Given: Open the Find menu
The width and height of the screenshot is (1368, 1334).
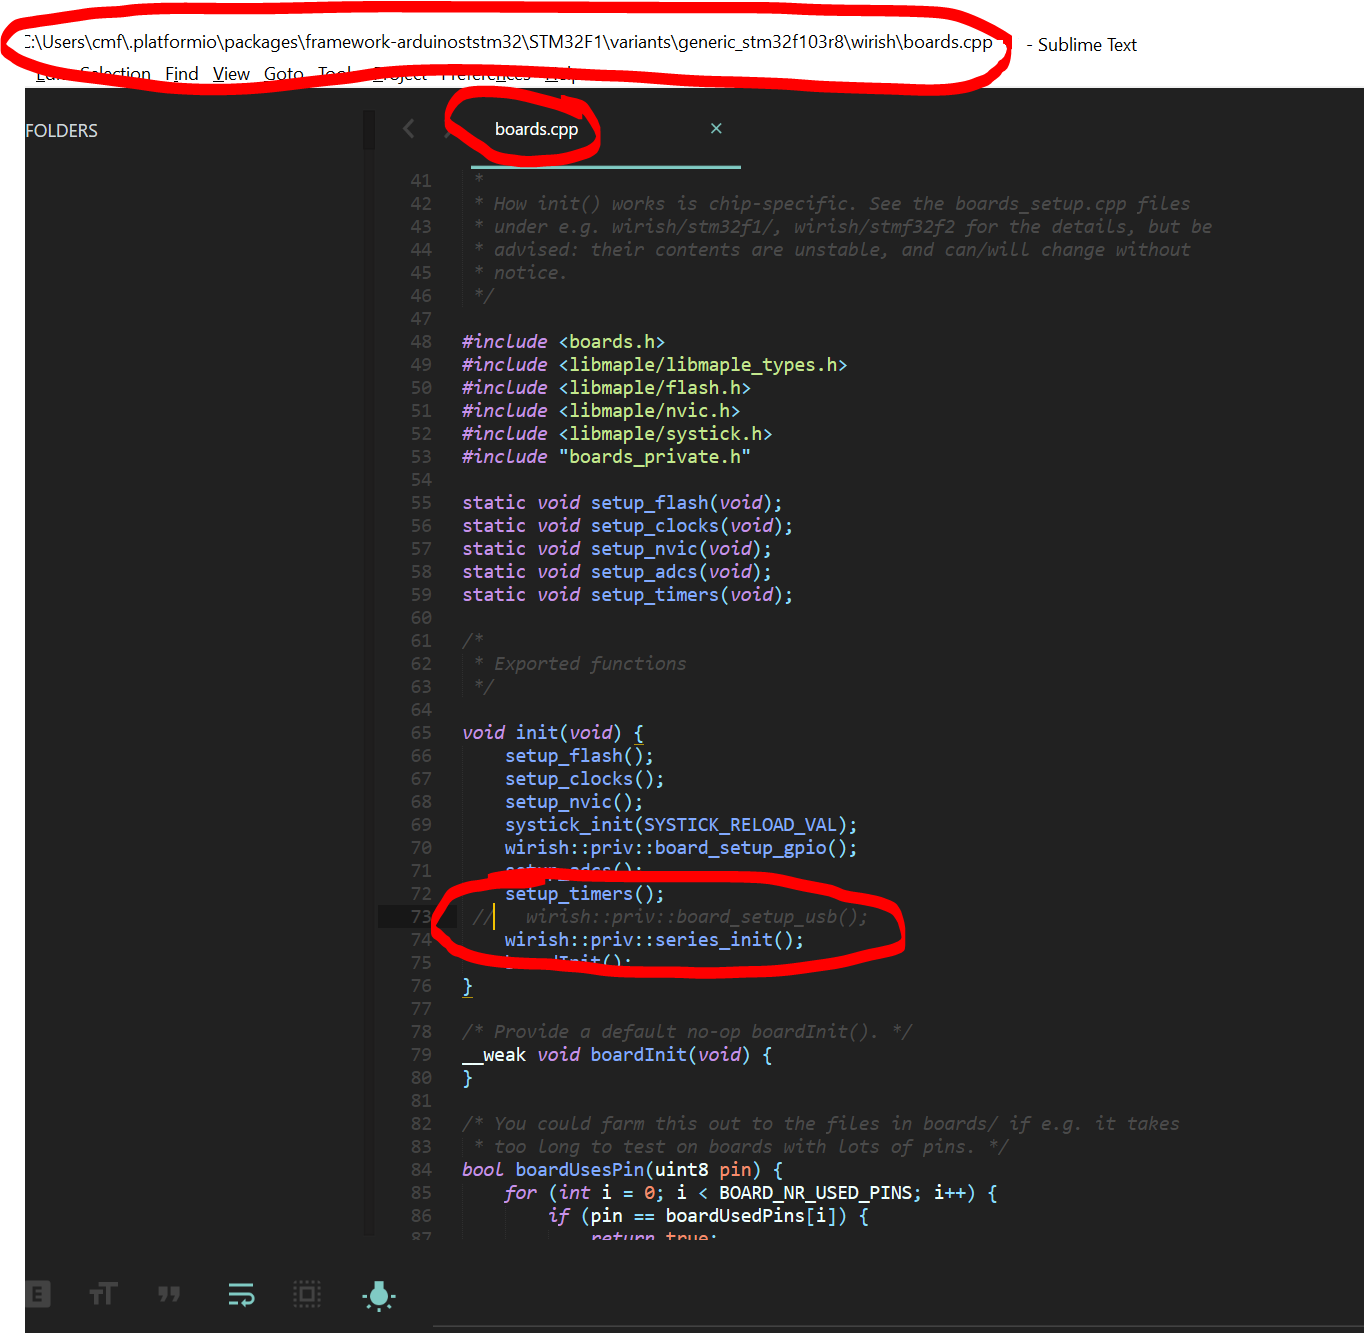Looking at the screenshot, I should [181, 74].
